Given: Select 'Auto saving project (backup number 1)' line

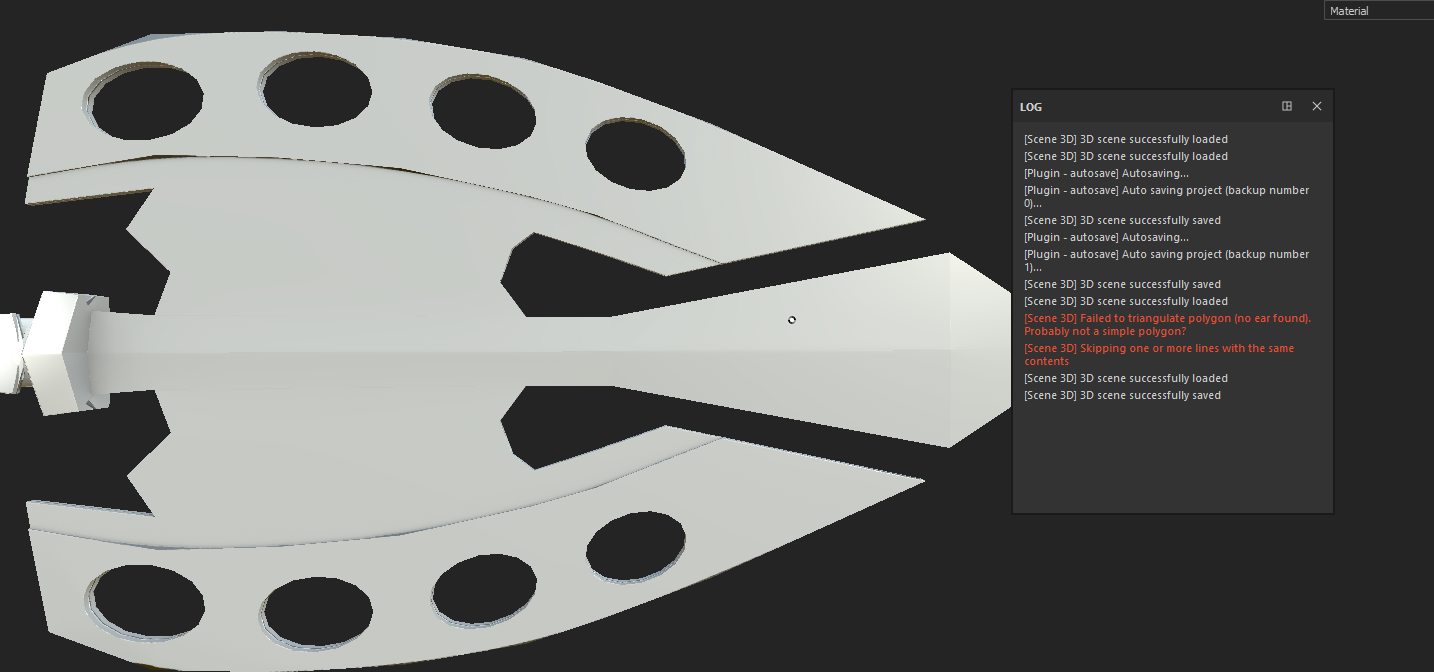Looking at the screenshot, I should pyautogui.click(x=1166, y=261).
